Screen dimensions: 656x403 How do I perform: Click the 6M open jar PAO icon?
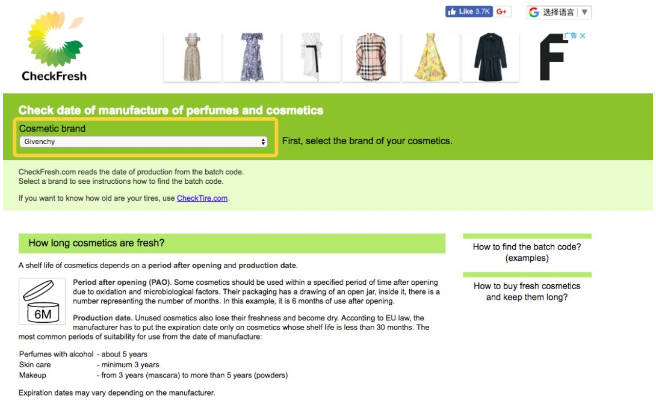[42, 301]
